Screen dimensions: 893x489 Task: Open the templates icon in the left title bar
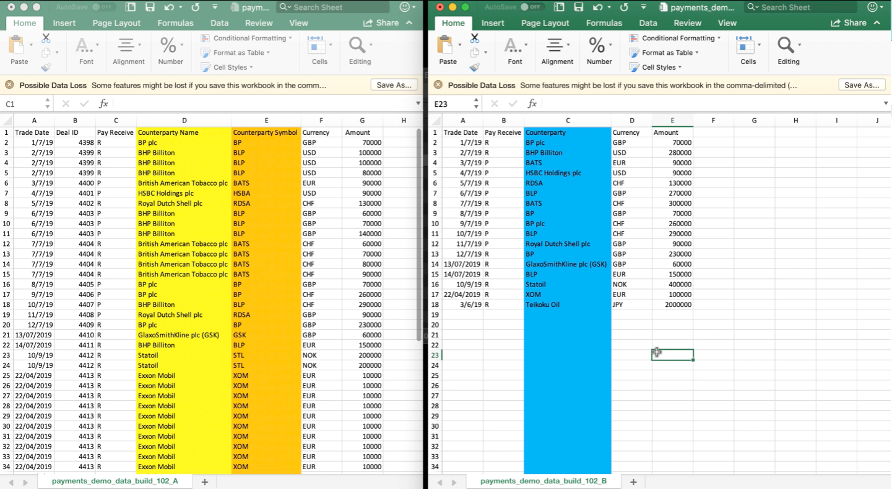click(x=130, y=7)
